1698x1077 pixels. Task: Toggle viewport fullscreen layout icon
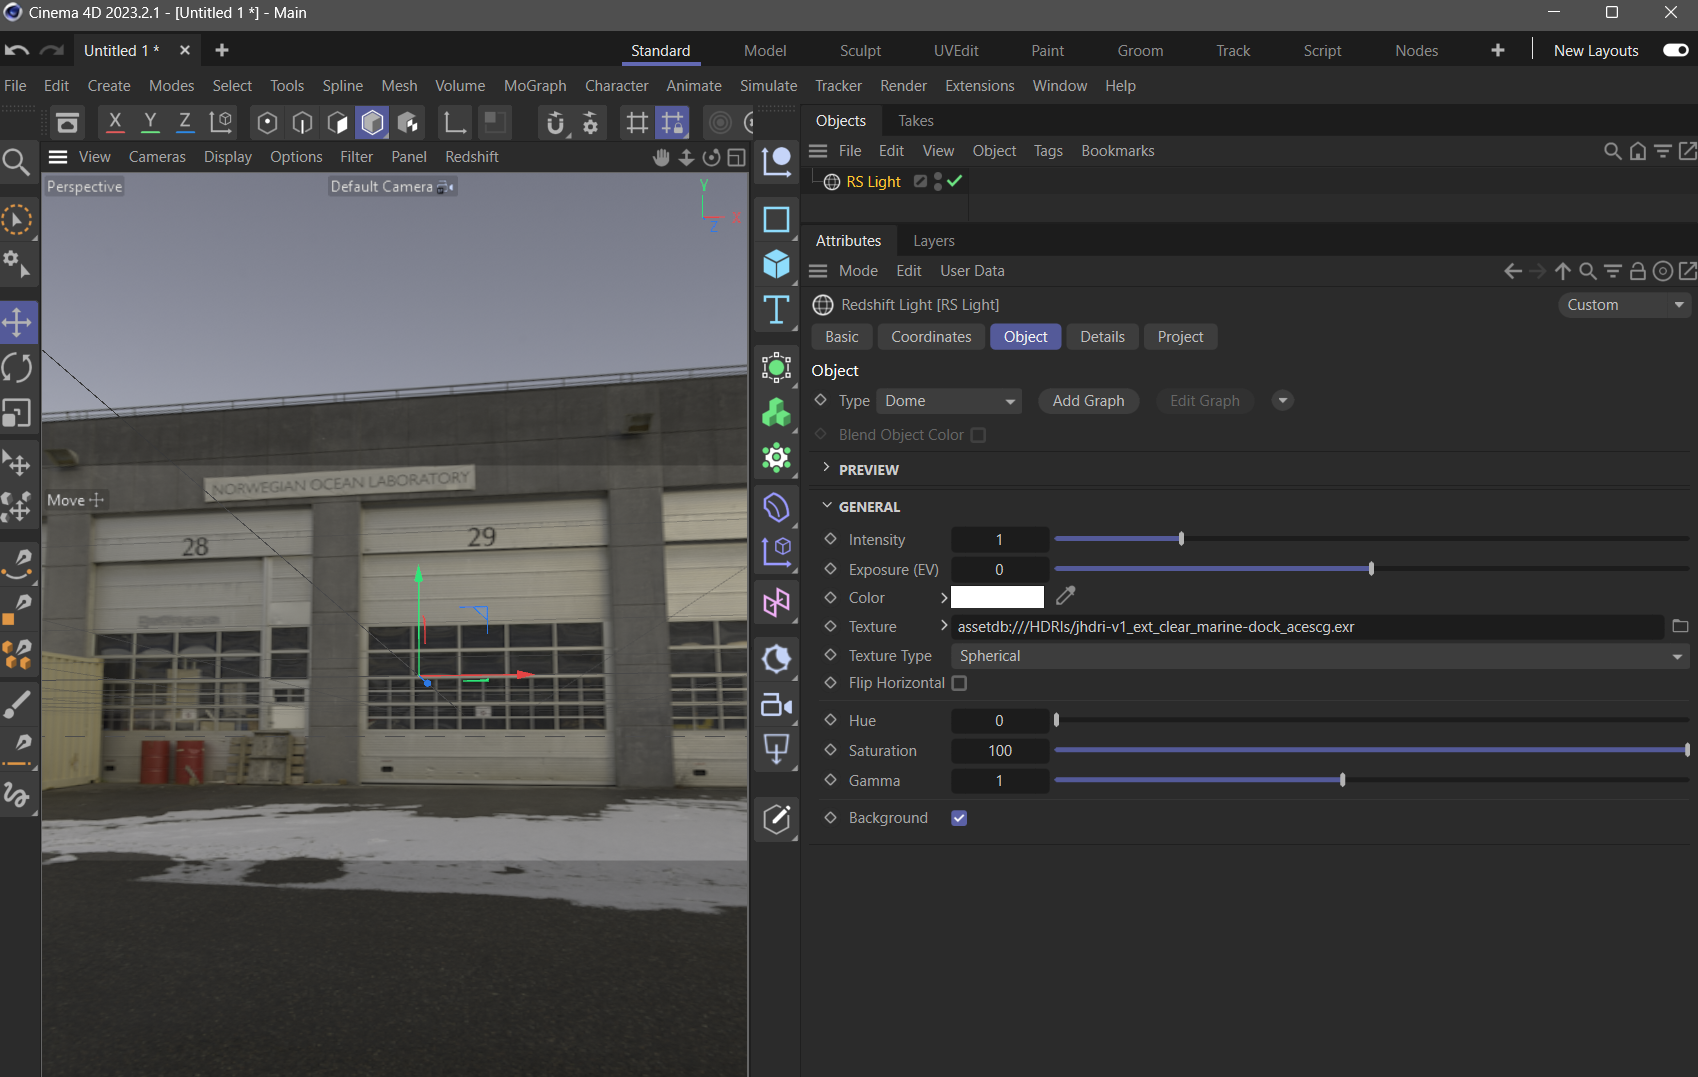click(x=736, y=157)
